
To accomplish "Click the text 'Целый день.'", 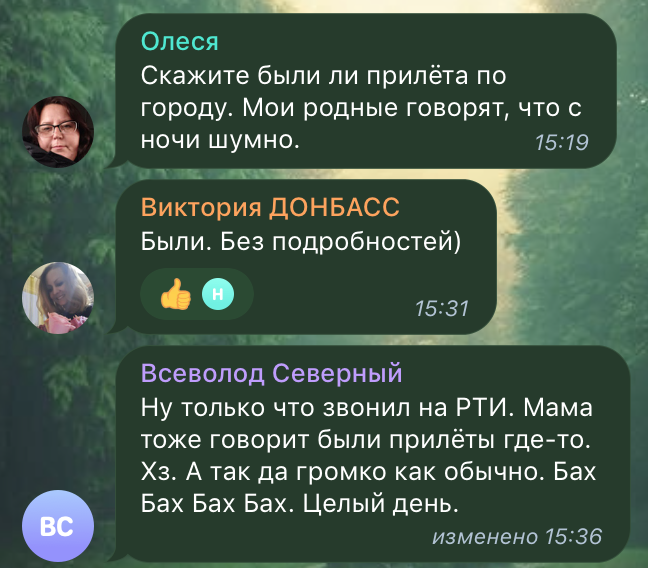I will coord(381,504).
